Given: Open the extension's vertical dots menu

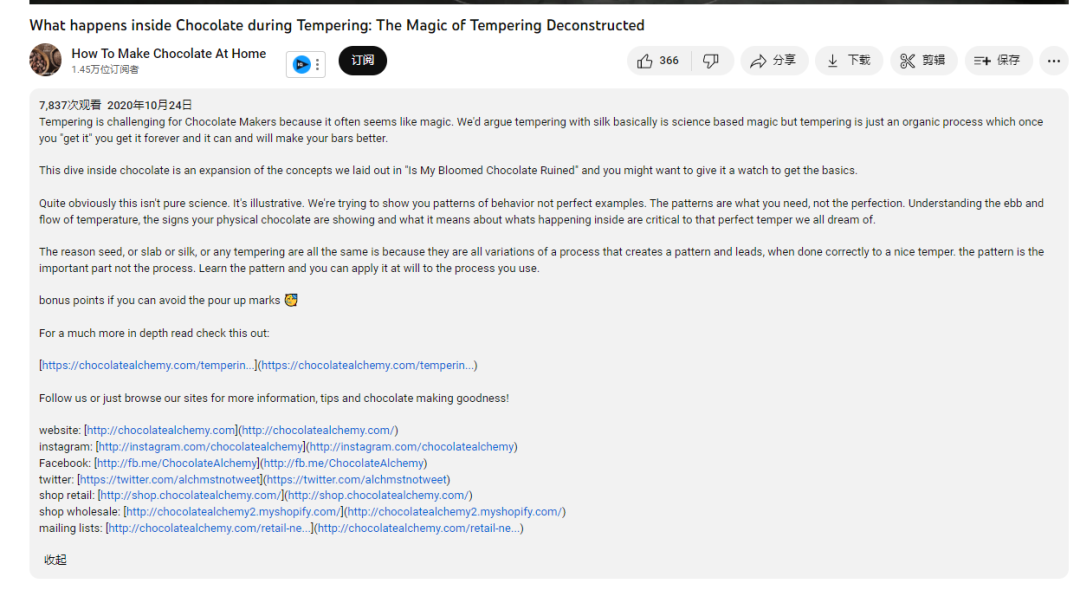Looking at the screenshot, I should point(318,65).
